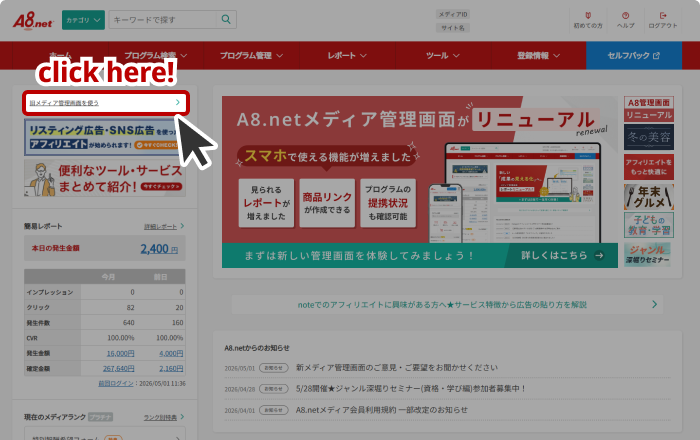Click the 便利なツール・サービス banner
Screen dimensions: 700x440
pos(104,178)
